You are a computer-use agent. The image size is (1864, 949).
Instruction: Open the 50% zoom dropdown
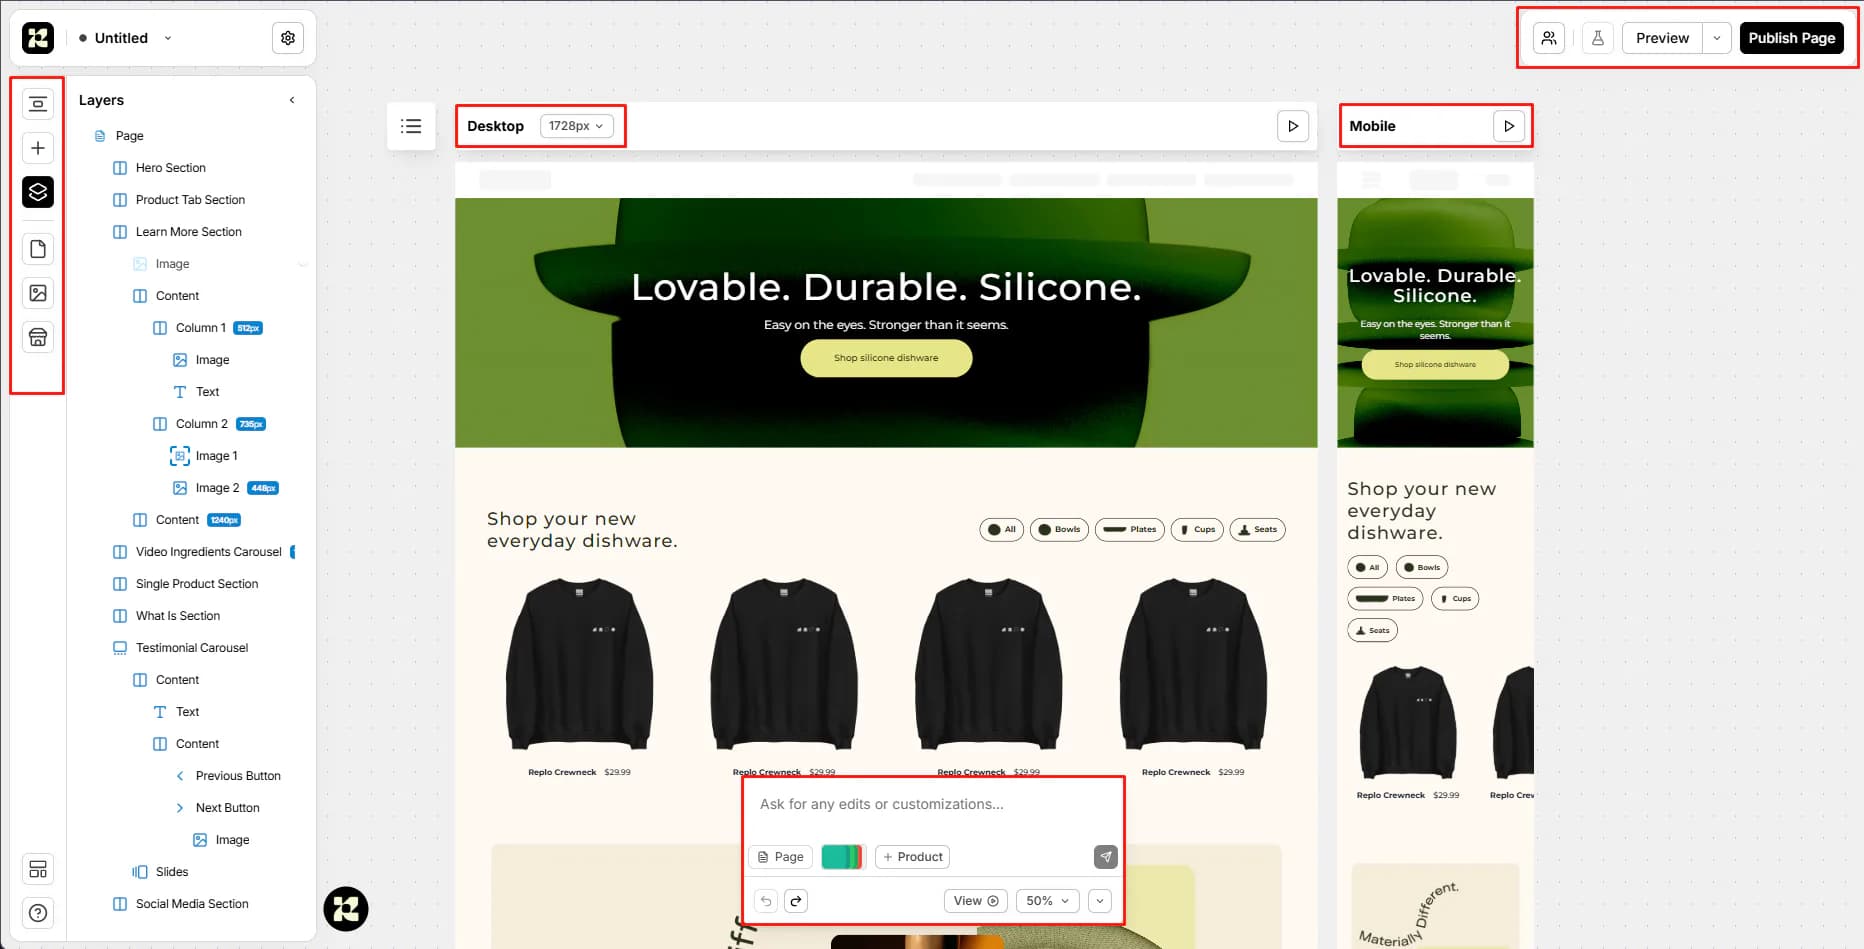(x=1048, y=901)
